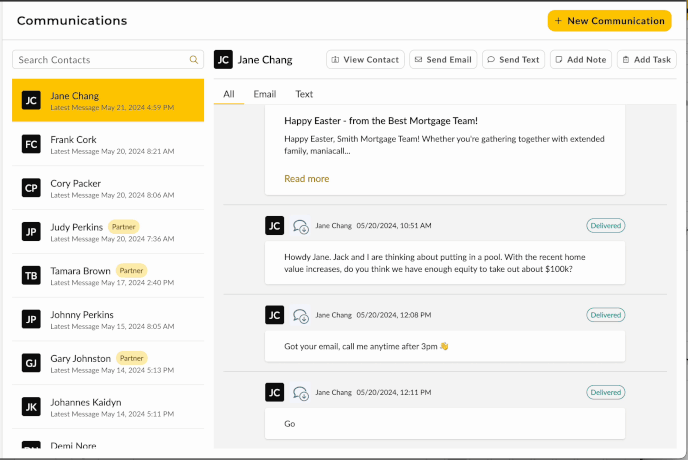The image size is (688, 460).
Task: Open Read more on Happy Easter email
Action: [307, 179]
